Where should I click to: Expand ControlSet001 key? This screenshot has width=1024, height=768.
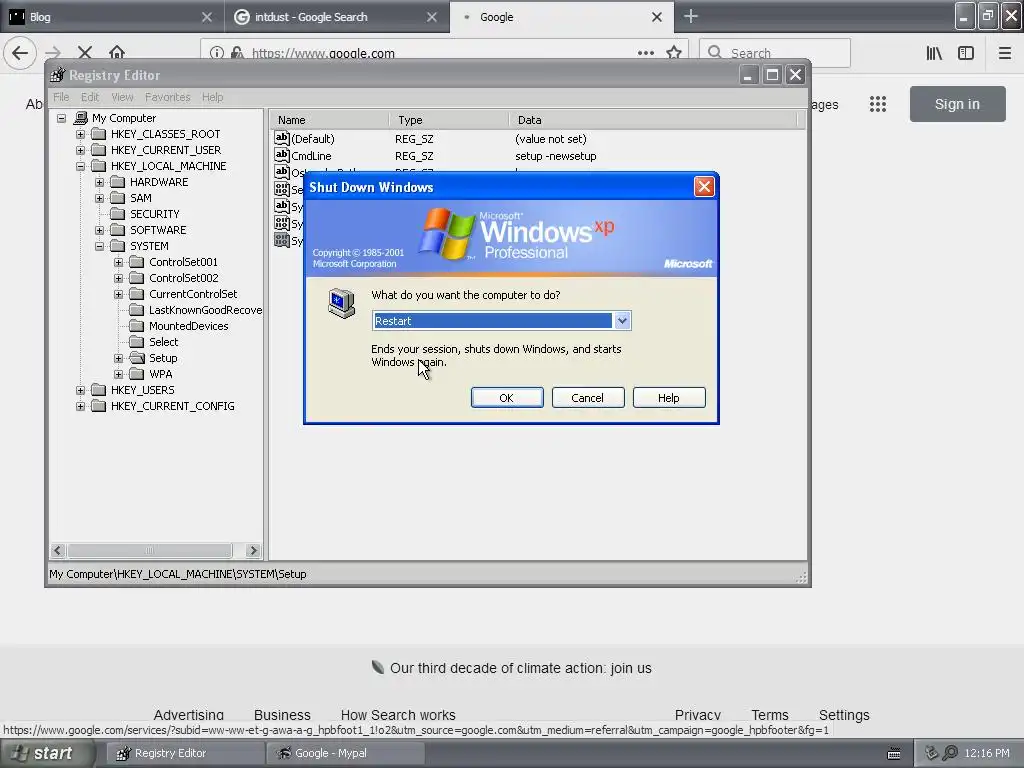coord(118,263)
